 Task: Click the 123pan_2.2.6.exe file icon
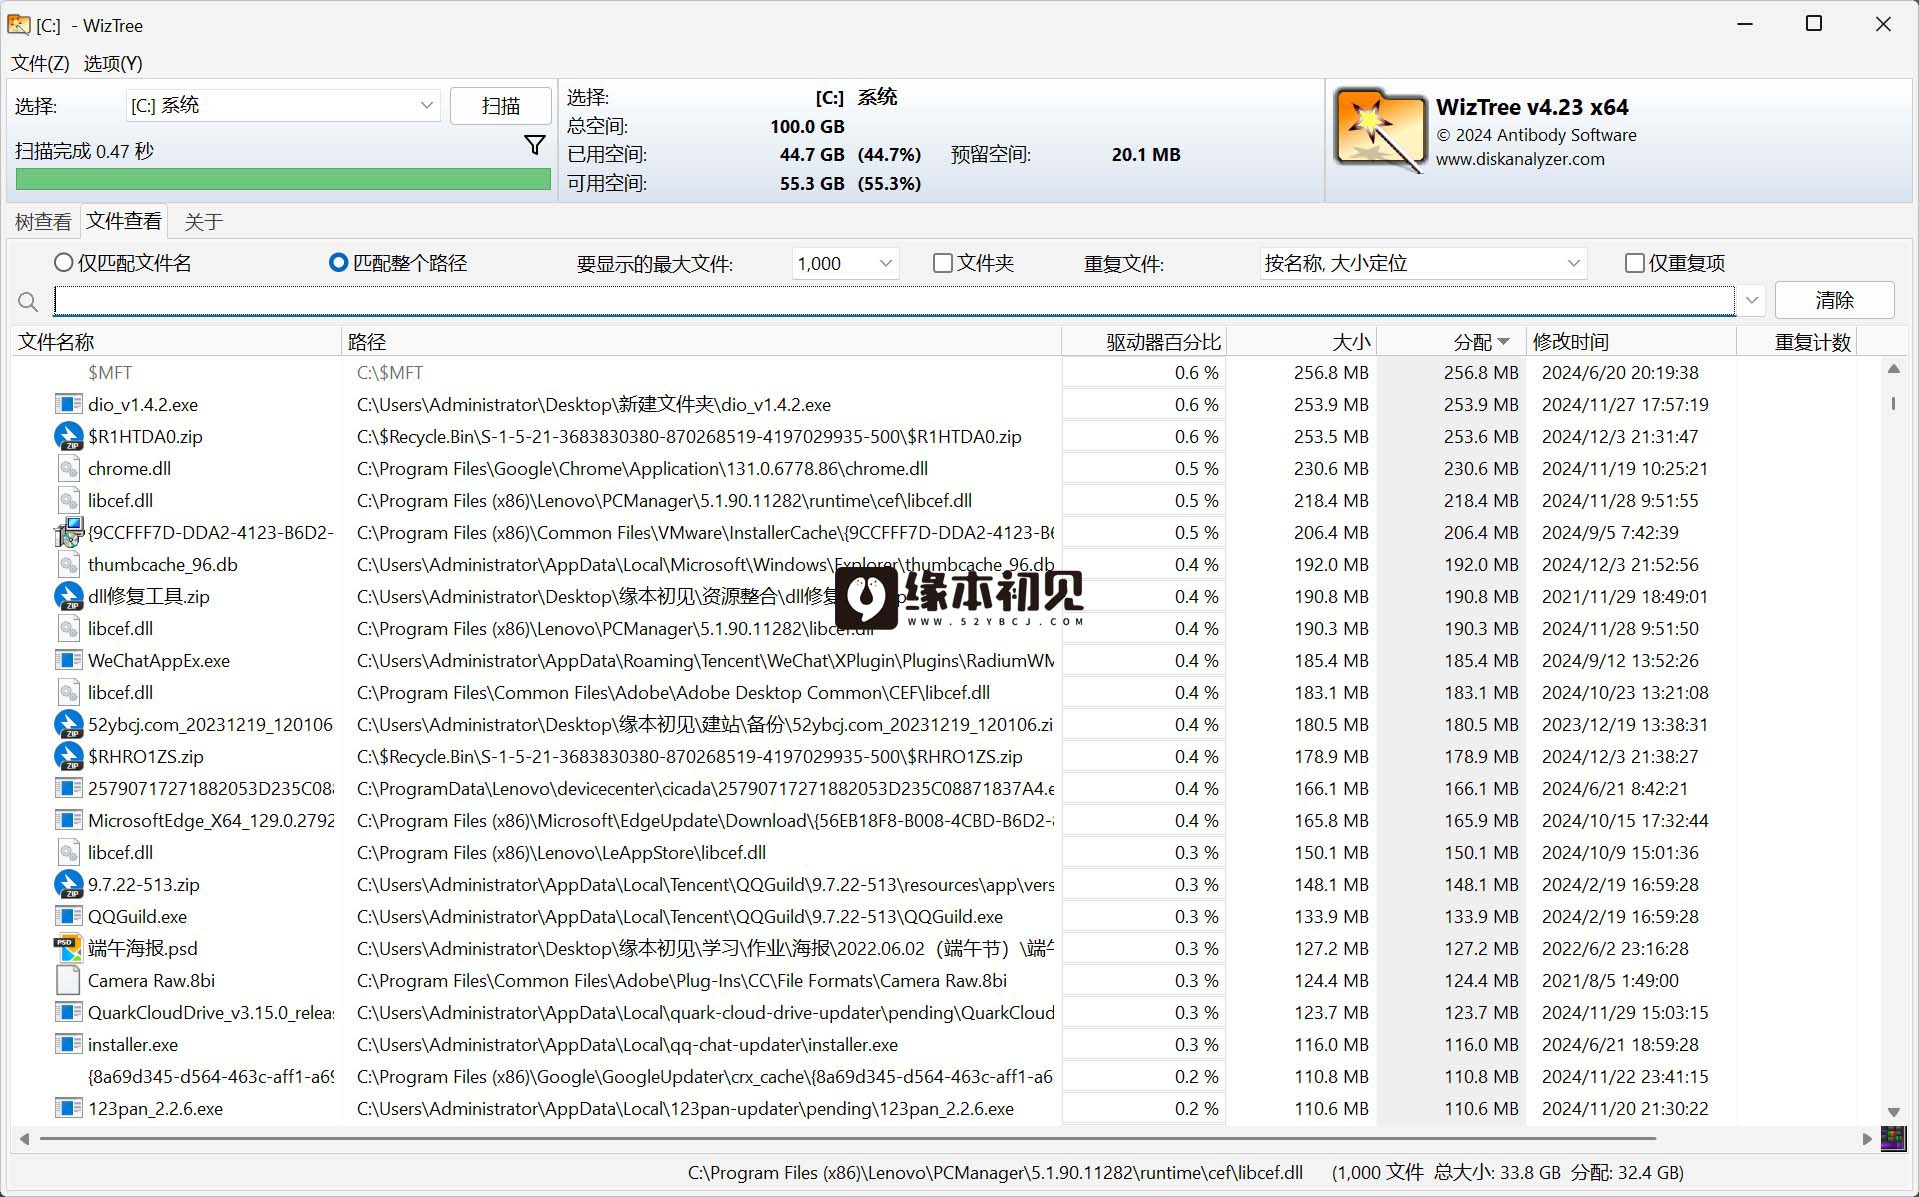(x=68, y=1108)
